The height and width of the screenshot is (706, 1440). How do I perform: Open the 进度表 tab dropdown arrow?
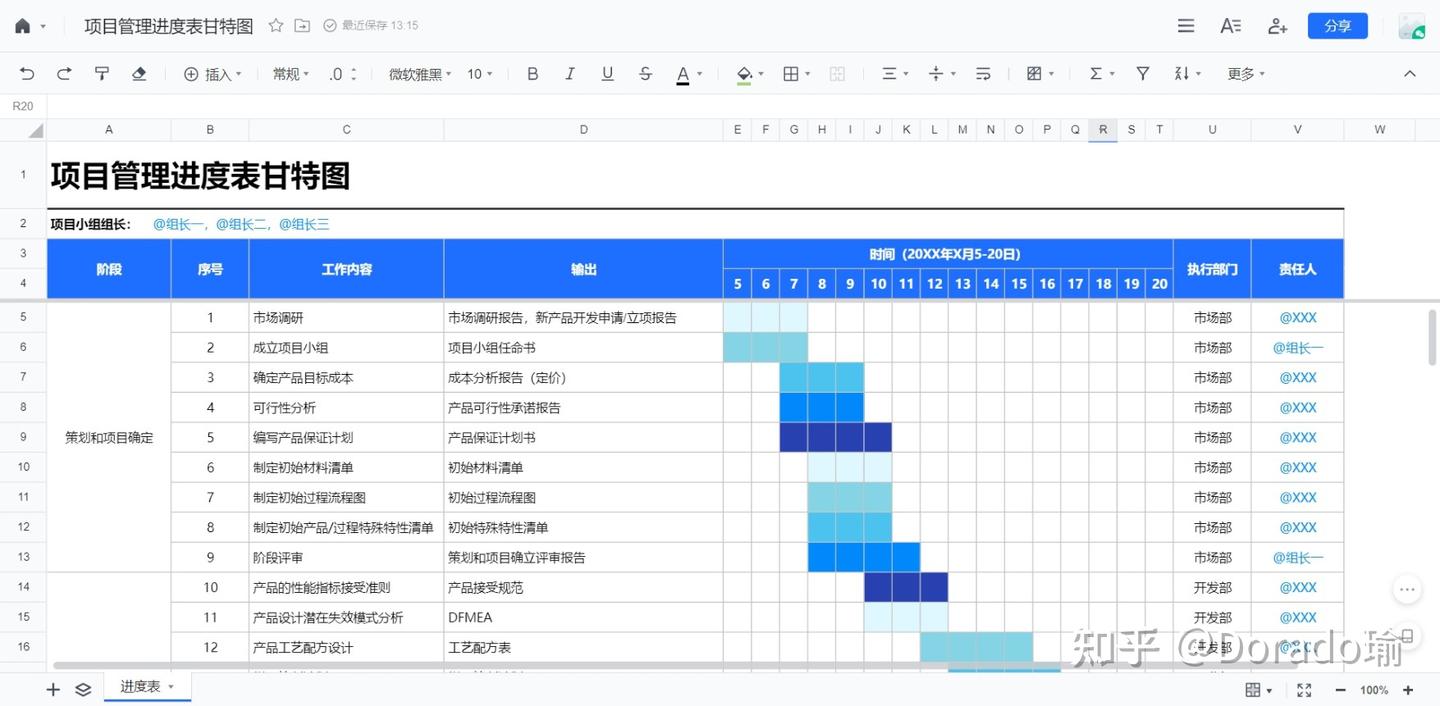(171, 687)
